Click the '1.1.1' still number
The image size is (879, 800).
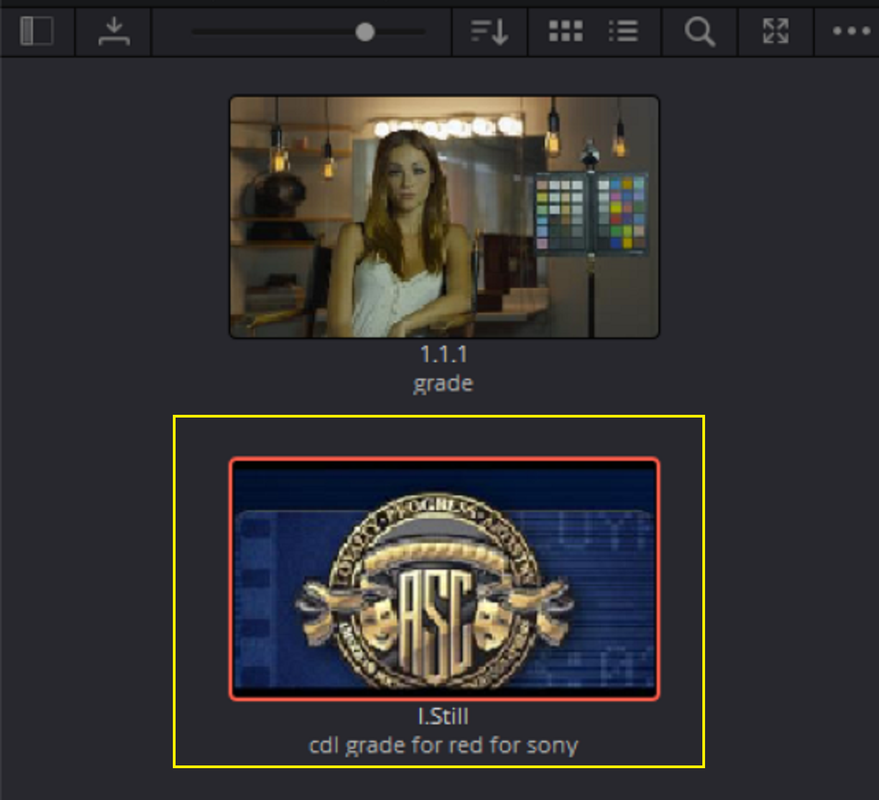point(443,354)
